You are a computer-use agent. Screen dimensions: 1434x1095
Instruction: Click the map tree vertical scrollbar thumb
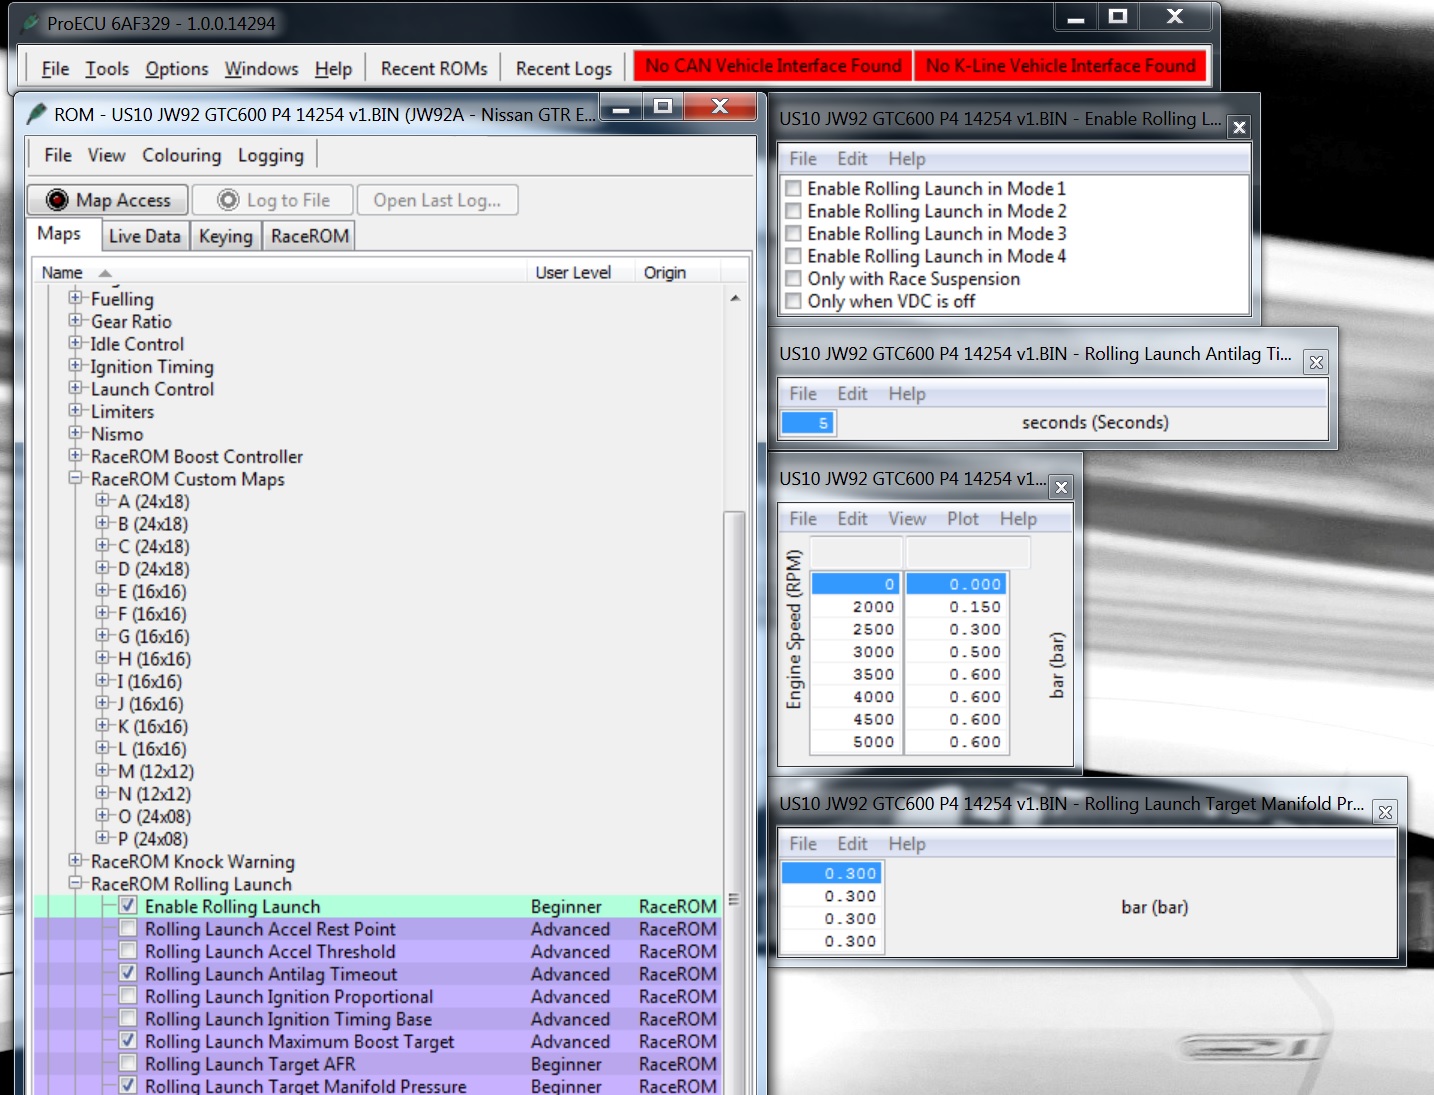pos(734,700)
